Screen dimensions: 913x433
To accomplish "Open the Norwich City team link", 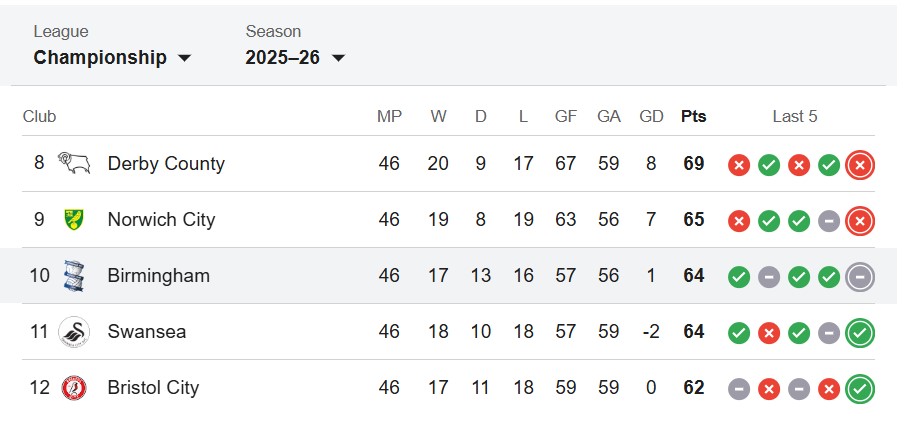I will (161, 219).
